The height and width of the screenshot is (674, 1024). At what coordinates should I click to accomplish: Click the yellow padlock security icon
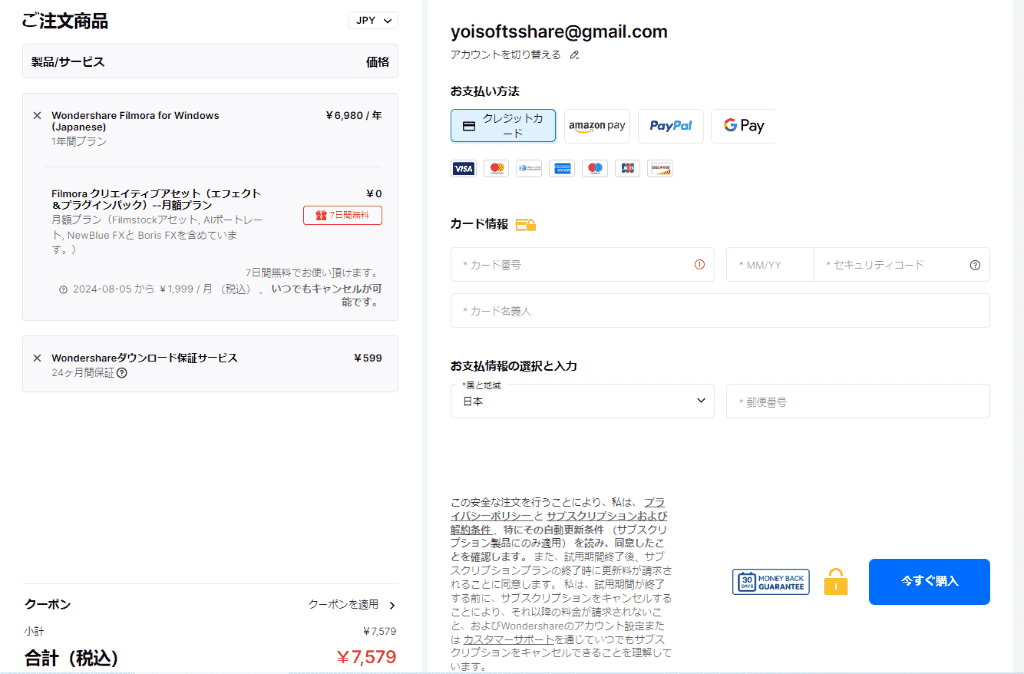(x=835, y=581)
